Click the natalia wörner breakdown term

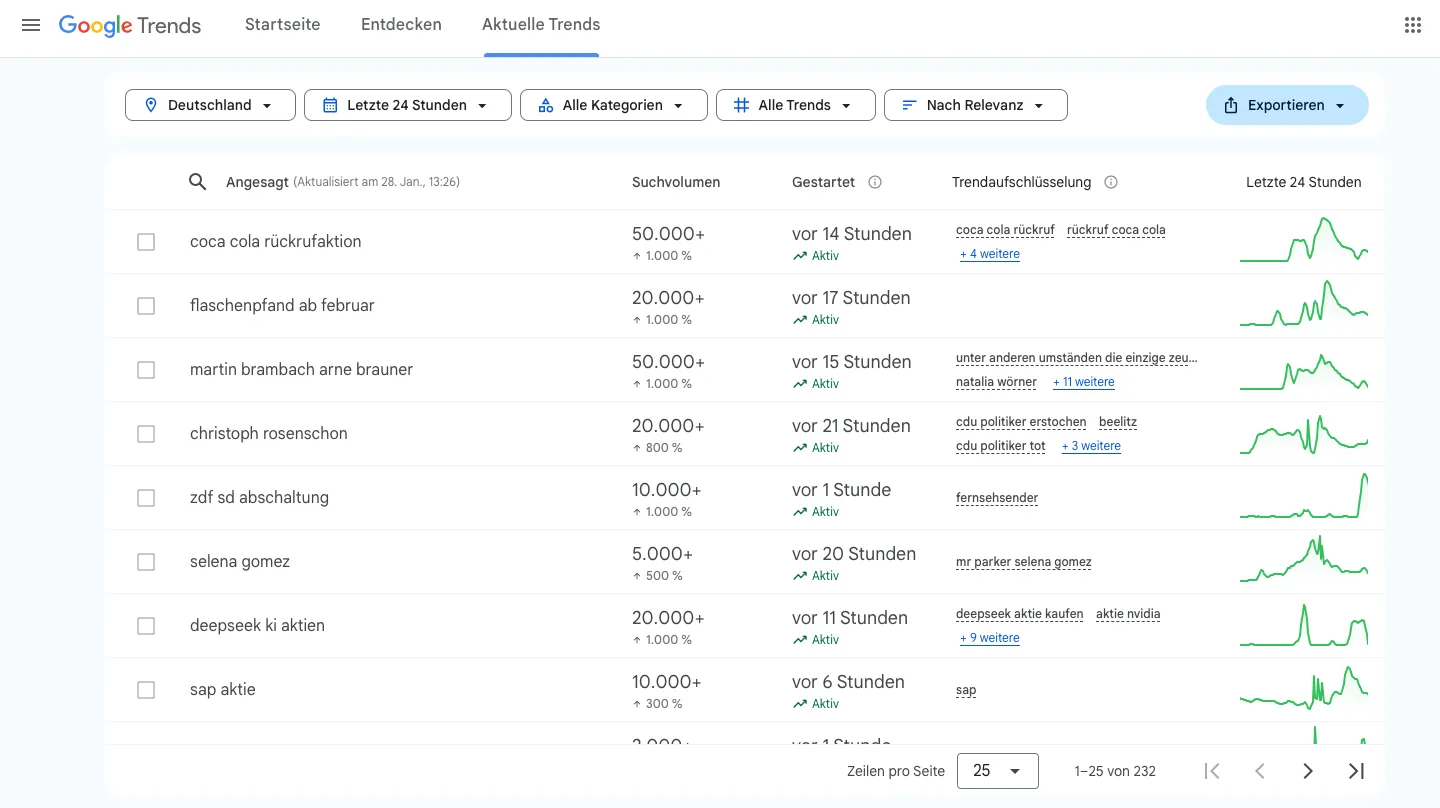click(x=998, y=382)
